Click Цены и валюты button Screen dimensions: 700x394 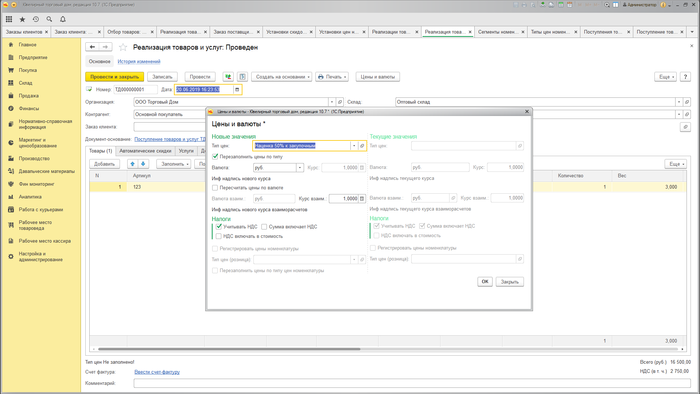click(378, 77)
